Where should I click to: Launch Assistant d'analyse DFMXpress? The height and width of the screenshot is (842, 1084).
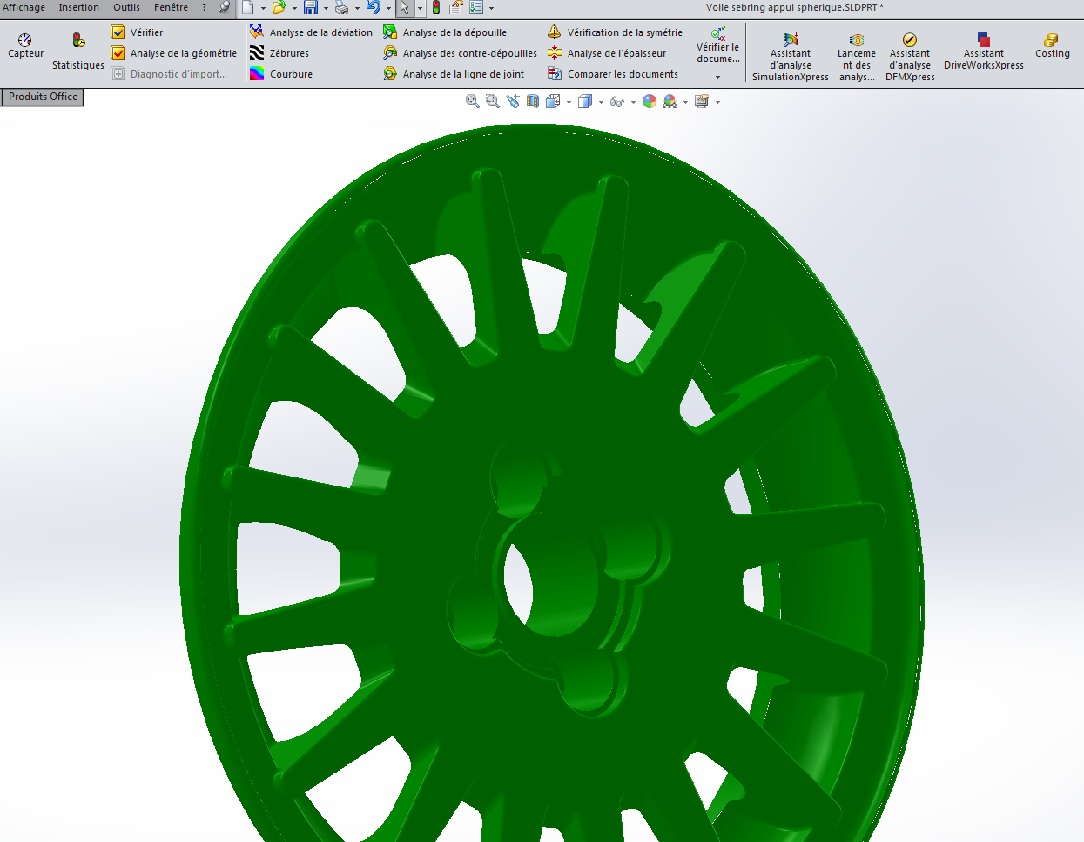tap(910, 57)
